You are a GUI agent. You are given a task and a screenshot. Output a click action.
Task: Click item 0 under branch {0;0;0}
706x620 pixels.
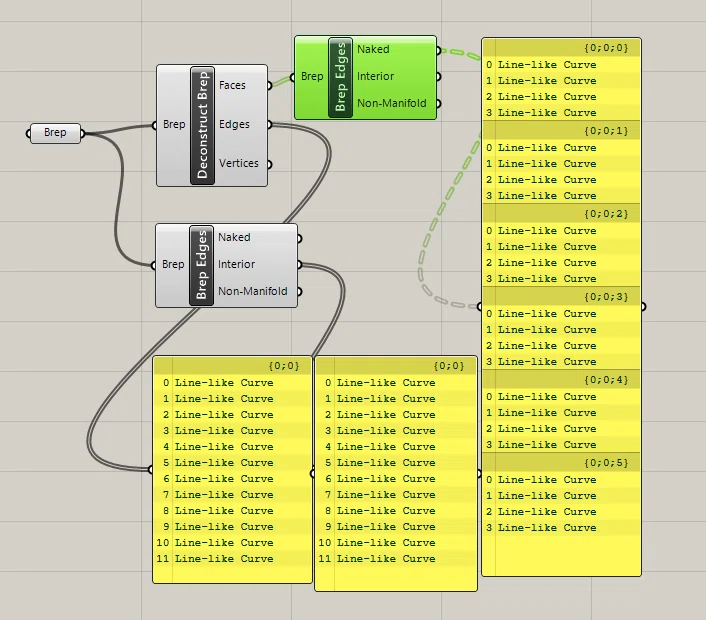(x=561, y=65)
